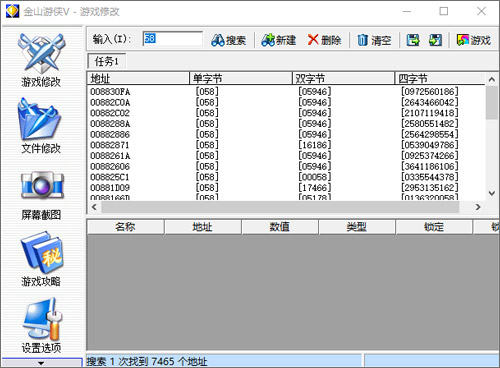This screenshot has height=368, width=500.
Task: Click four-byte value [0972560186]
Action: (430, 92)
